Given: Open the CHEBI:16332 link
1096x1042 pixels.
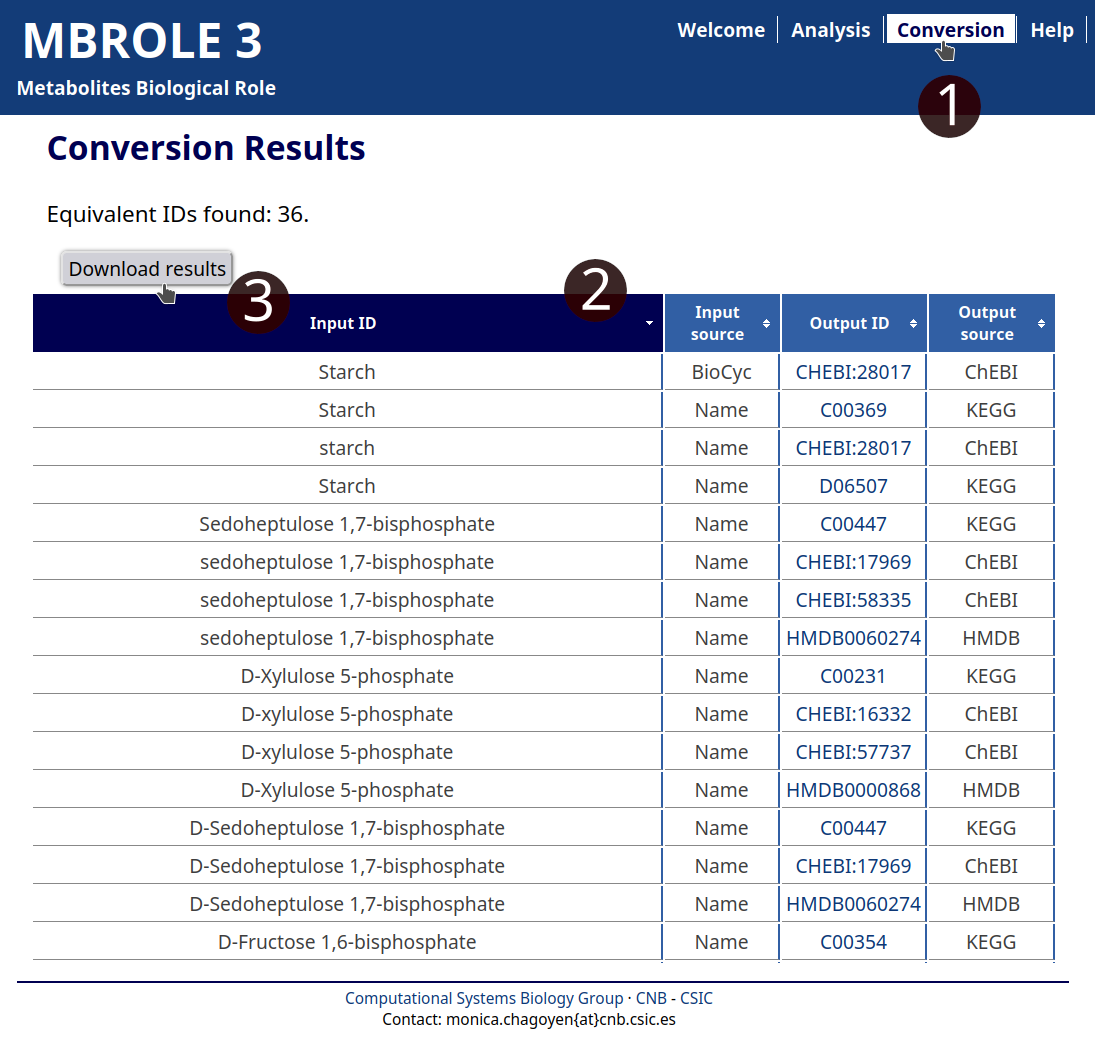Looking at the screenshot, I should pos(853,714).
